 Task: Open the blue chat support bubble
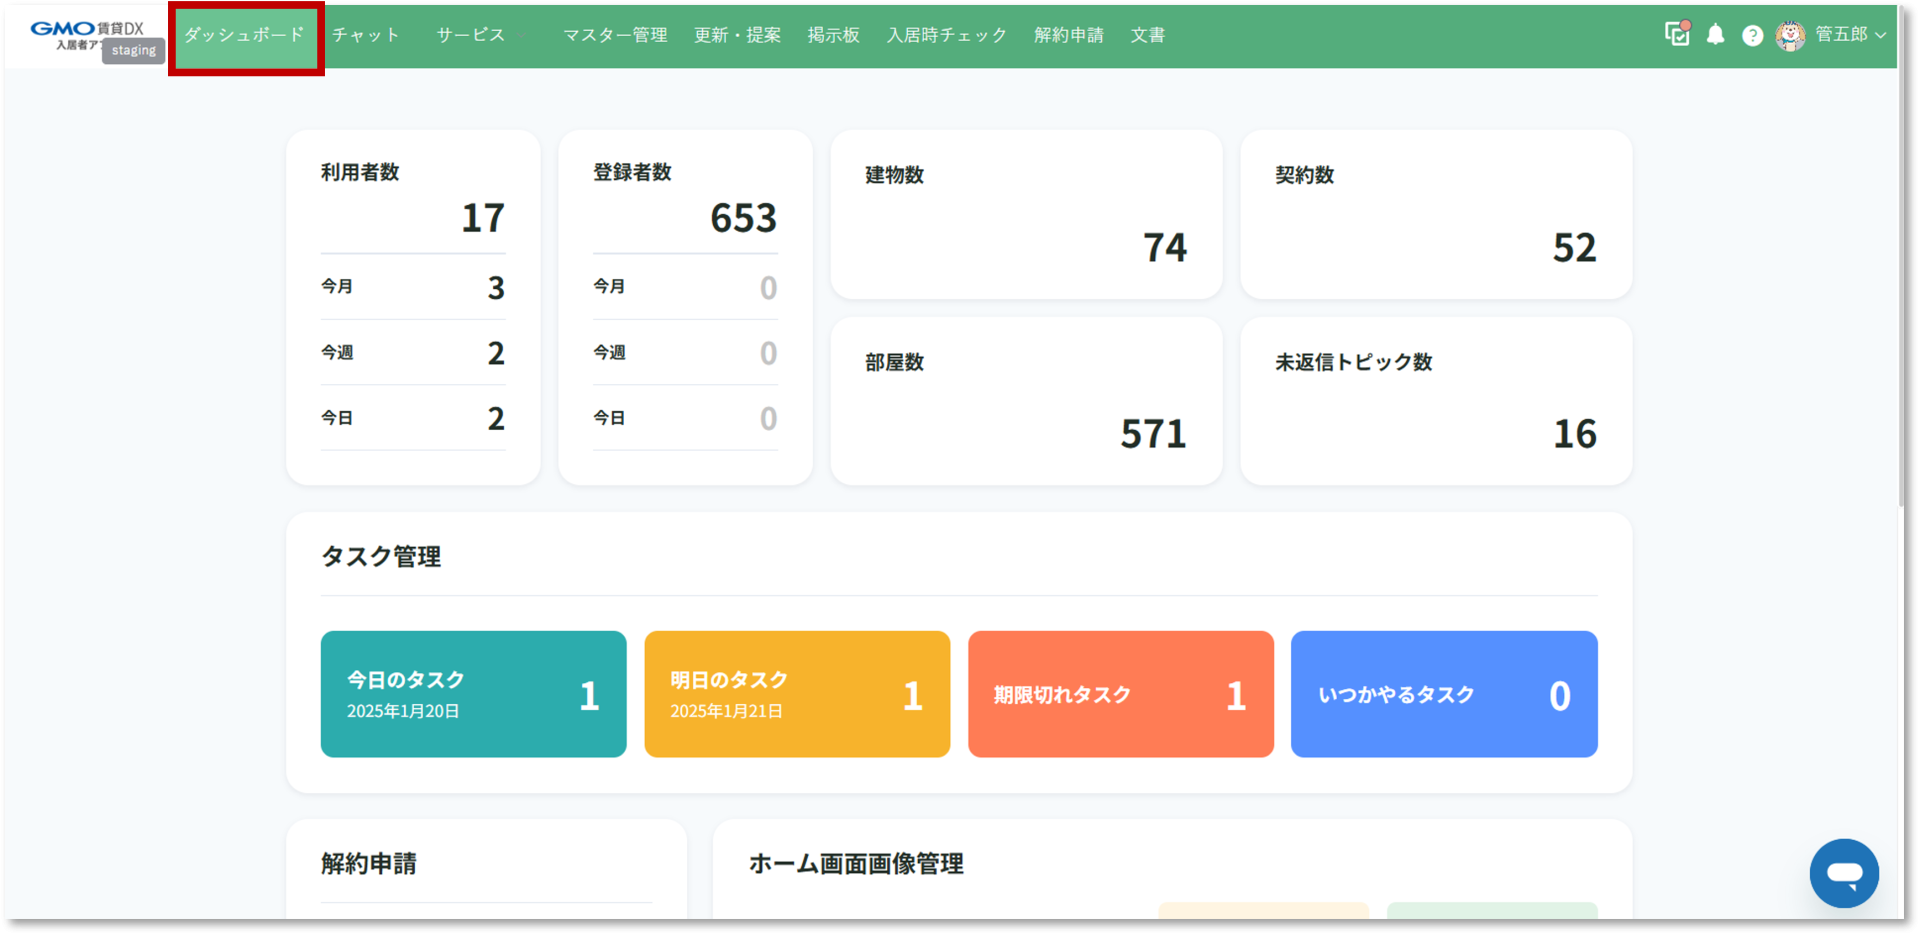(1843, 873)
